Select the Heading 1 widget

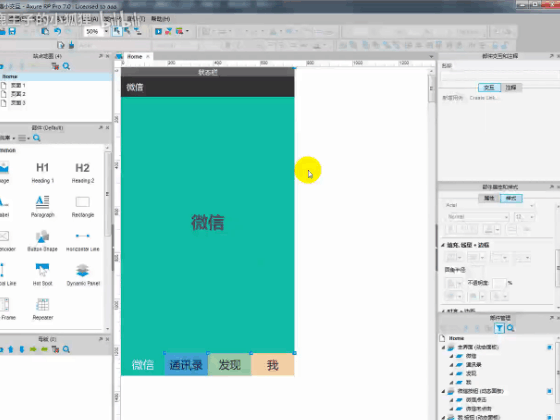[x=42, y=172]
